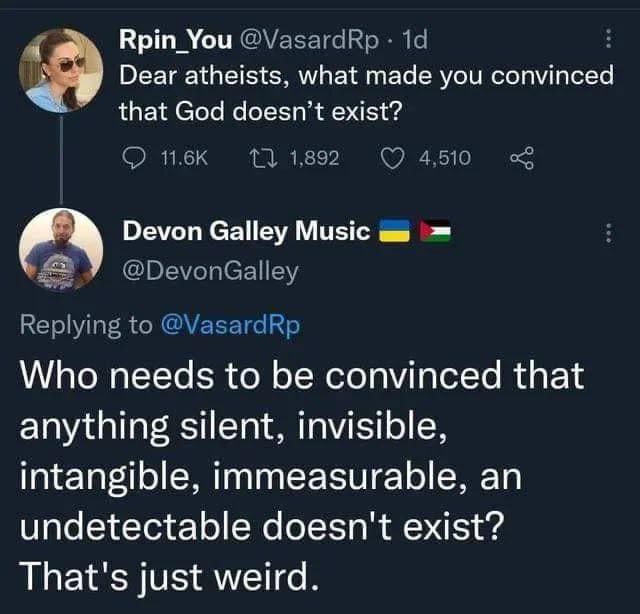Open the more options menu on Devon Galley's reply
This screenshot has width=640, height=614.
606,233
